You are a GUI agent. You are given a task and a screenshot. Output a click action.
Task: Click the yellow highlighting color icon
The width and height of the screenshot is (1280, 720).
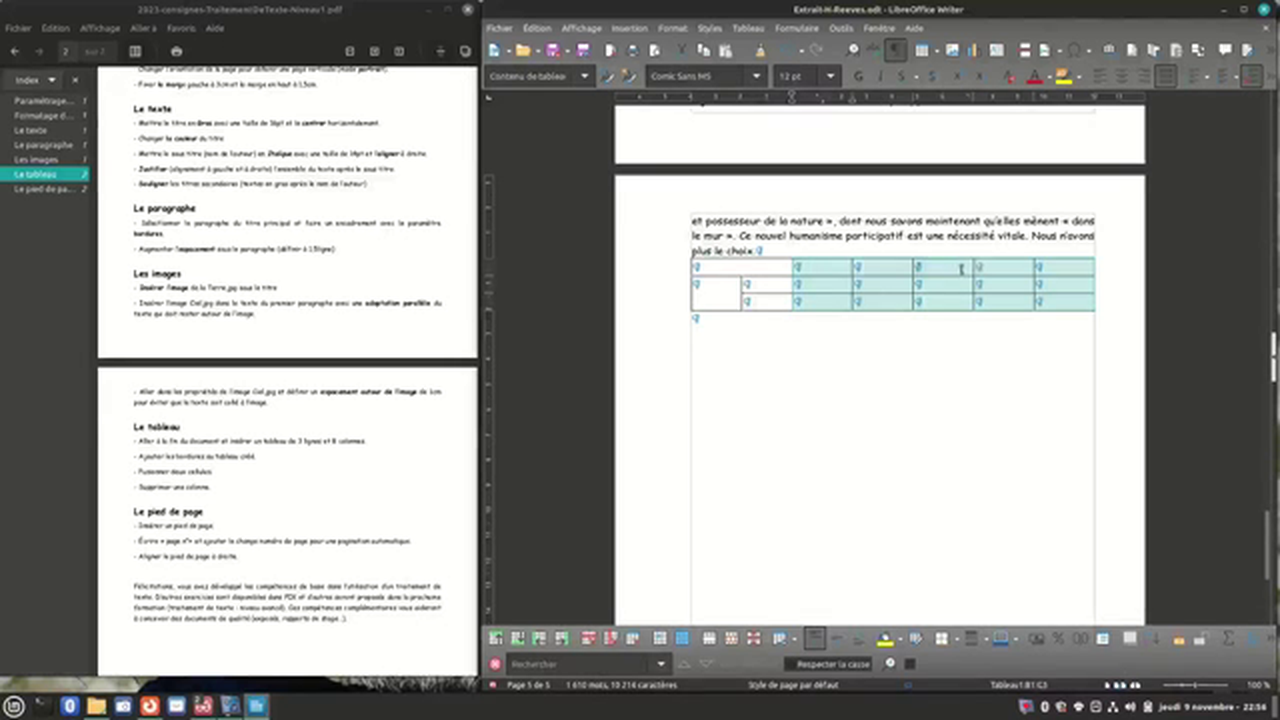pos(1062,76)
